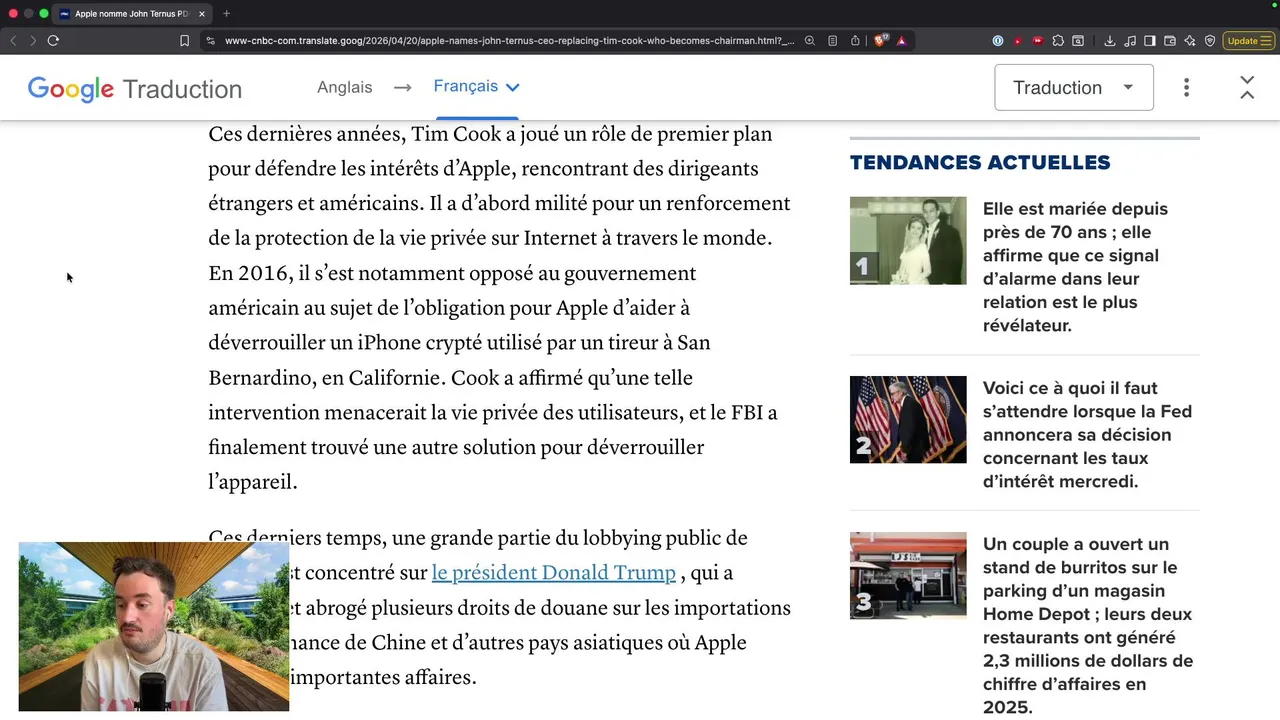Screen dimensions: 1280x720
Task: Bookmark this page via bookmark icon
Action: [x=184, y=41]
